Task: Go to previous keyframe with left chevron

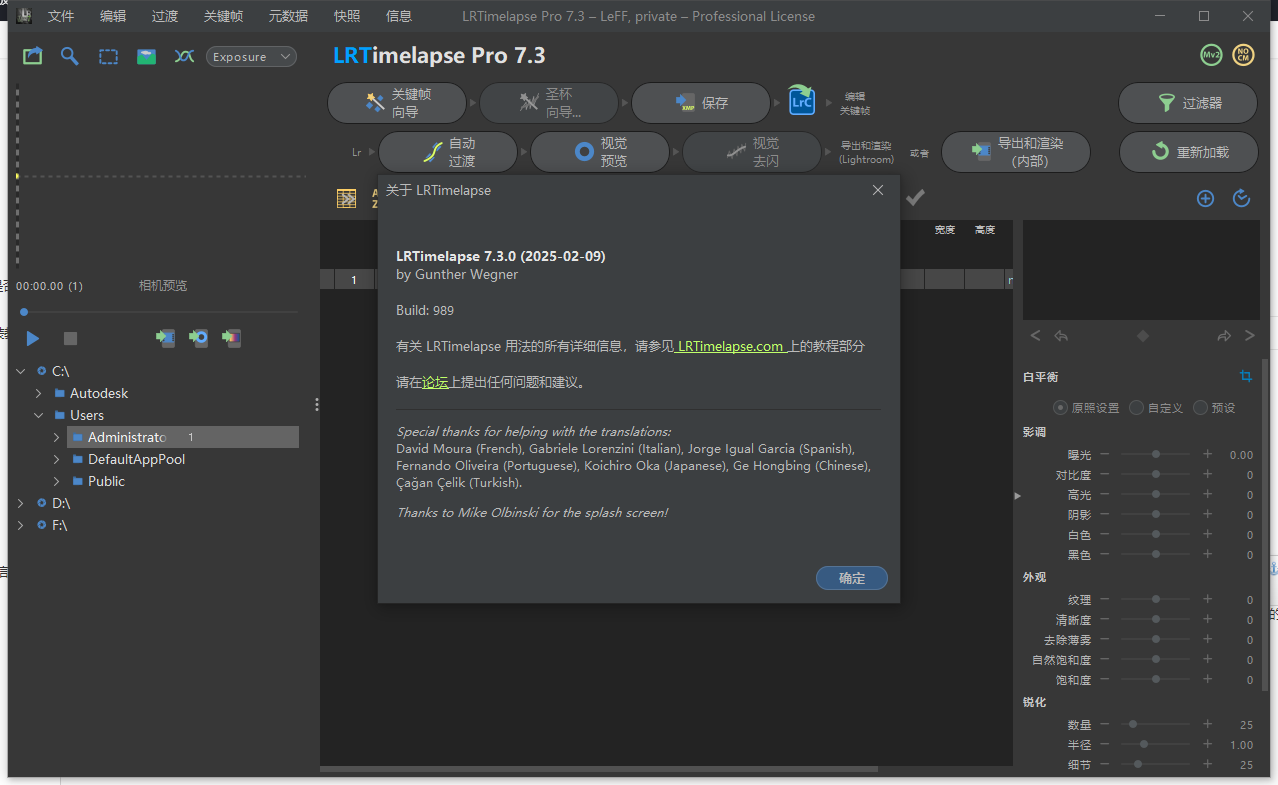Action: click(x=1035, y=336)
